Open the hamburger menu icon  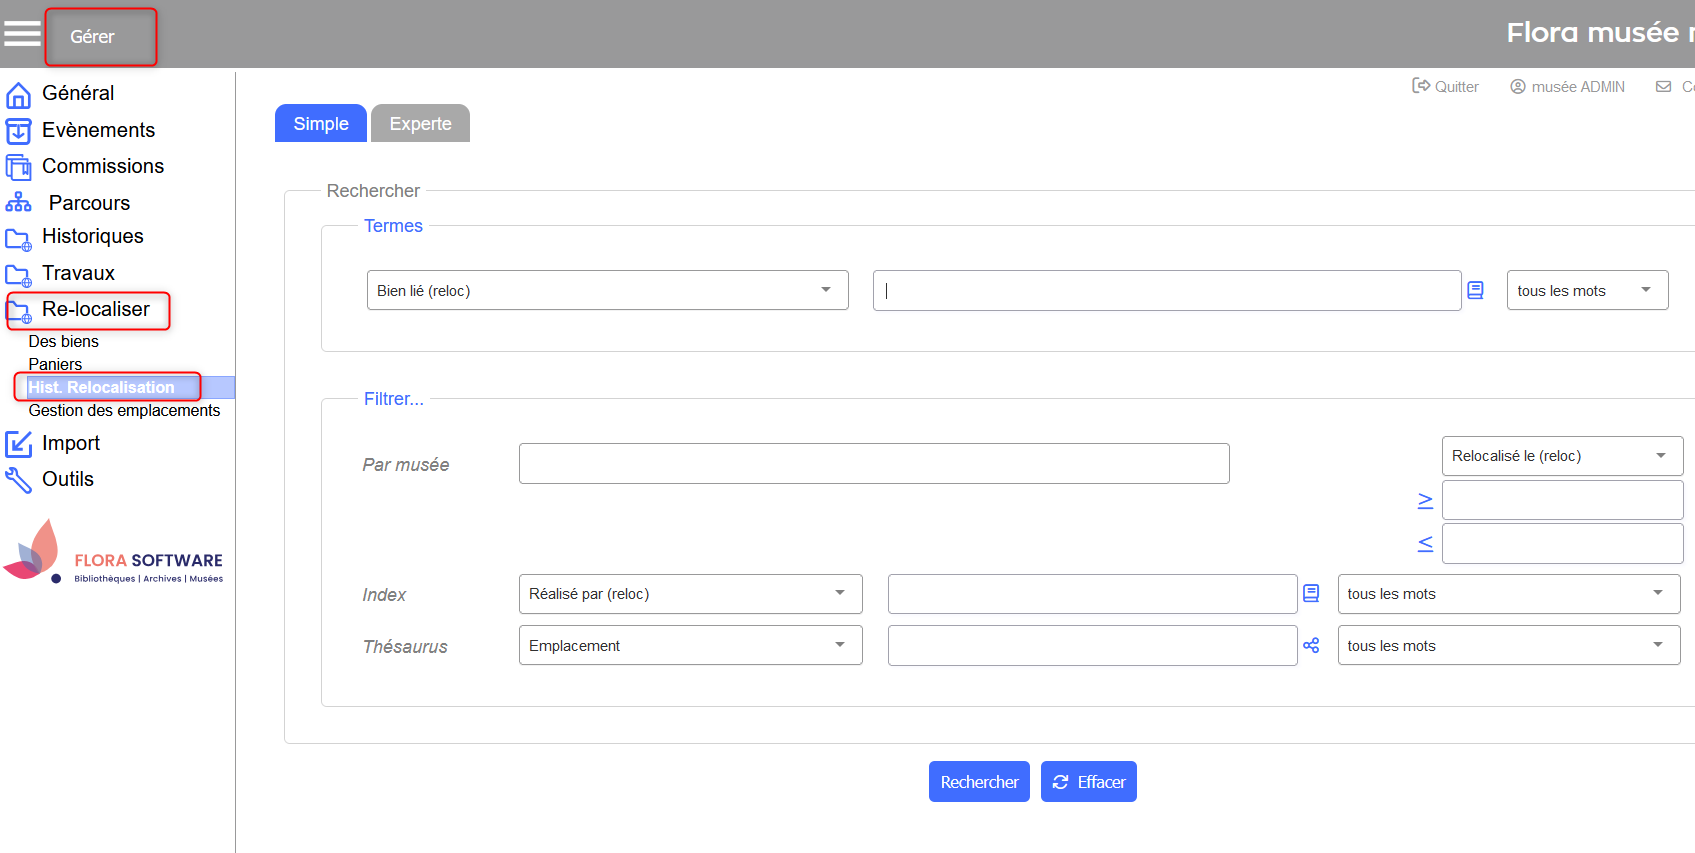[x=22, y=34]
